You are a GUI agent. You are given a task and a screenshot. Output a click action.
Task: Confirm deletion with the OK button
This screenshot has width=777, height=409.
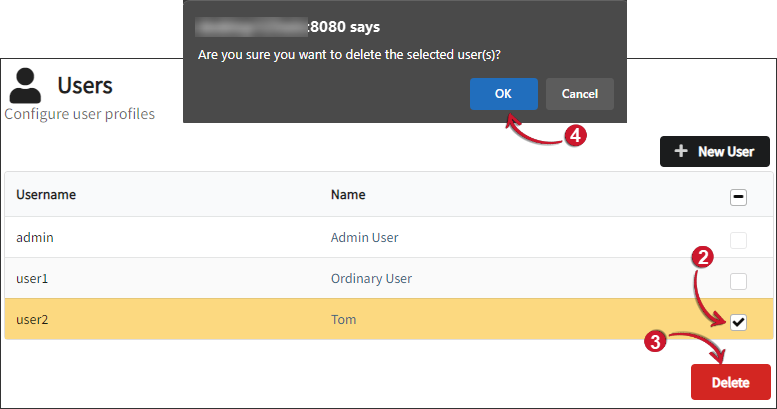click(x=503, y=94)
